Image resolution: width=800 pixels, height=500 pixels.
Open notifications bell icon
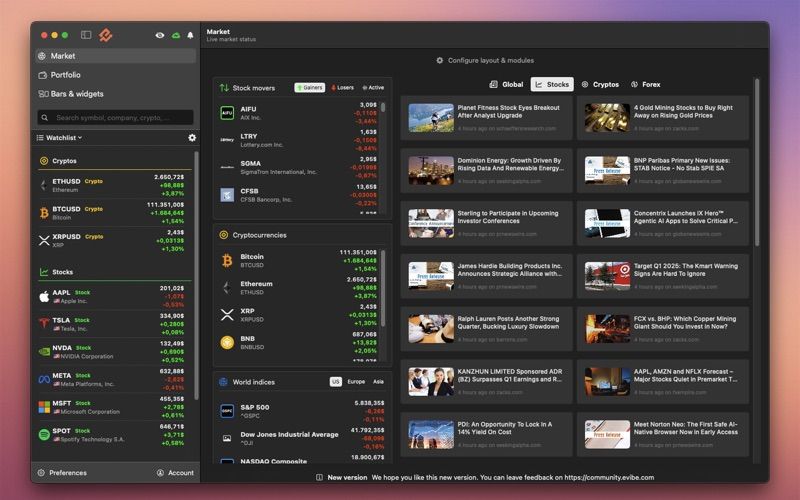tap(190, 35)
